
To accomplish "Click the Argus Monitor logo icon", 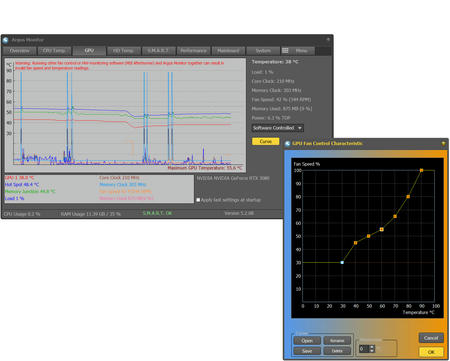I will 5,40.
